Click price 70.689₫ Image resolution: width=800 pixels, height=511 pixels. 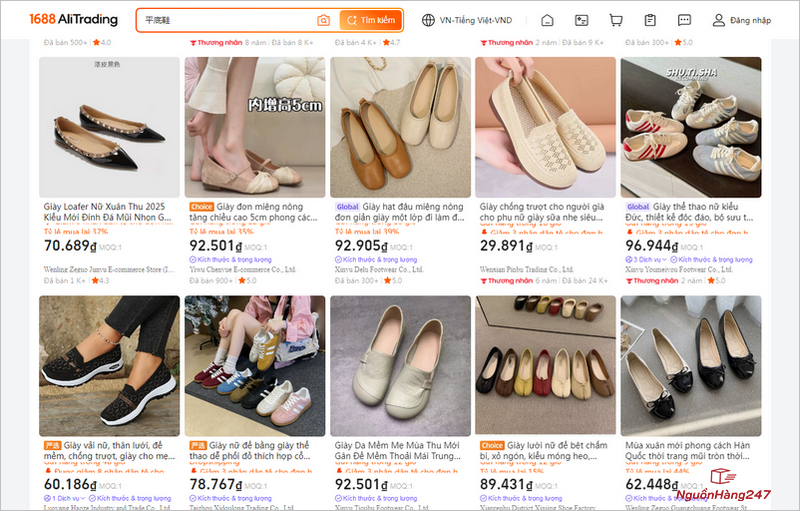[70, 246]
